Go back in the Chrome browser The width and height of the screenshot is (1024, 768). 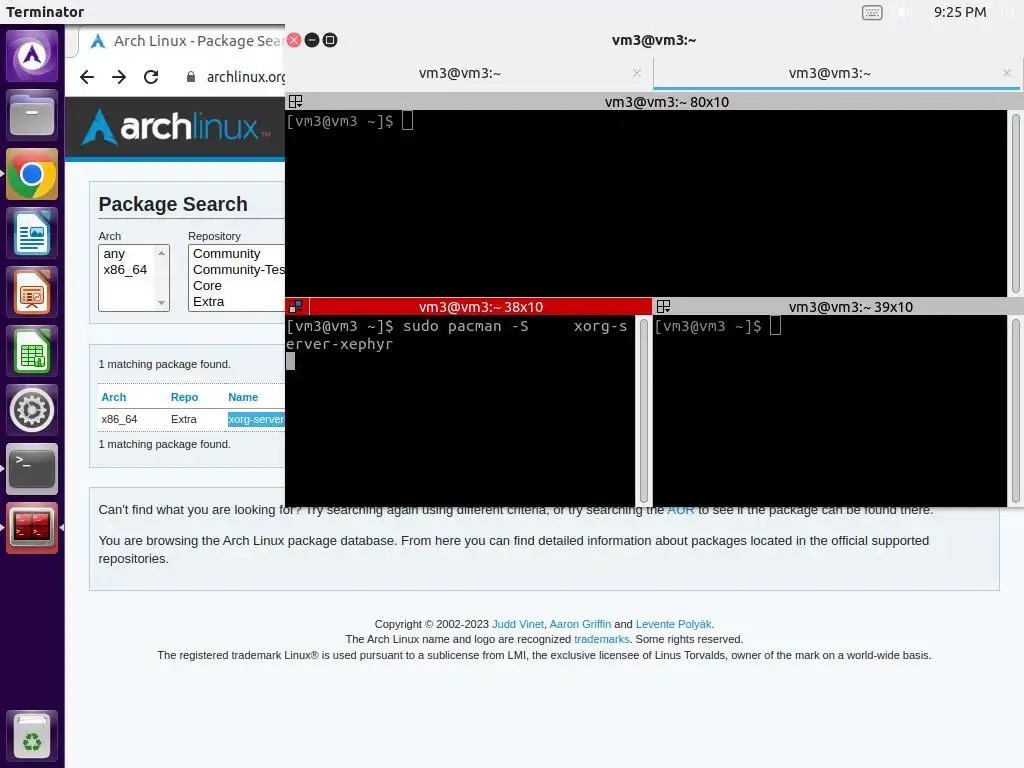pyautogui.click(x=87, y=77)
